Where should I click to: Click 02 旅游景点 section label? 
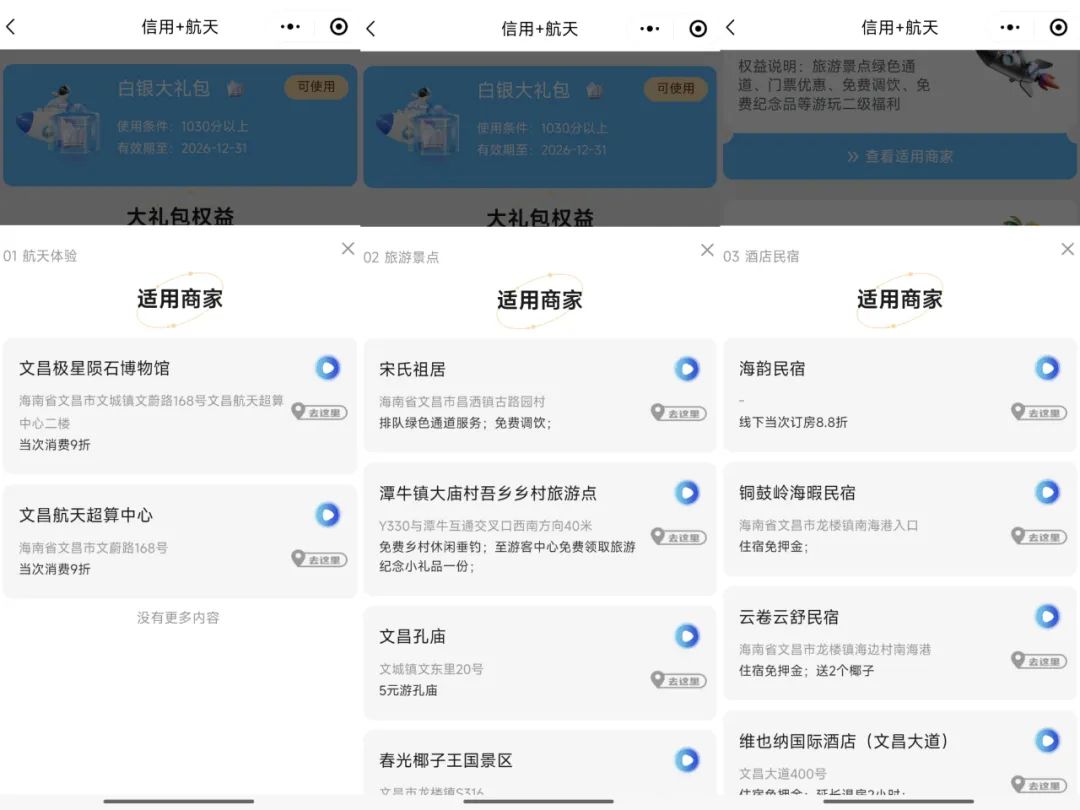point(401,258)
